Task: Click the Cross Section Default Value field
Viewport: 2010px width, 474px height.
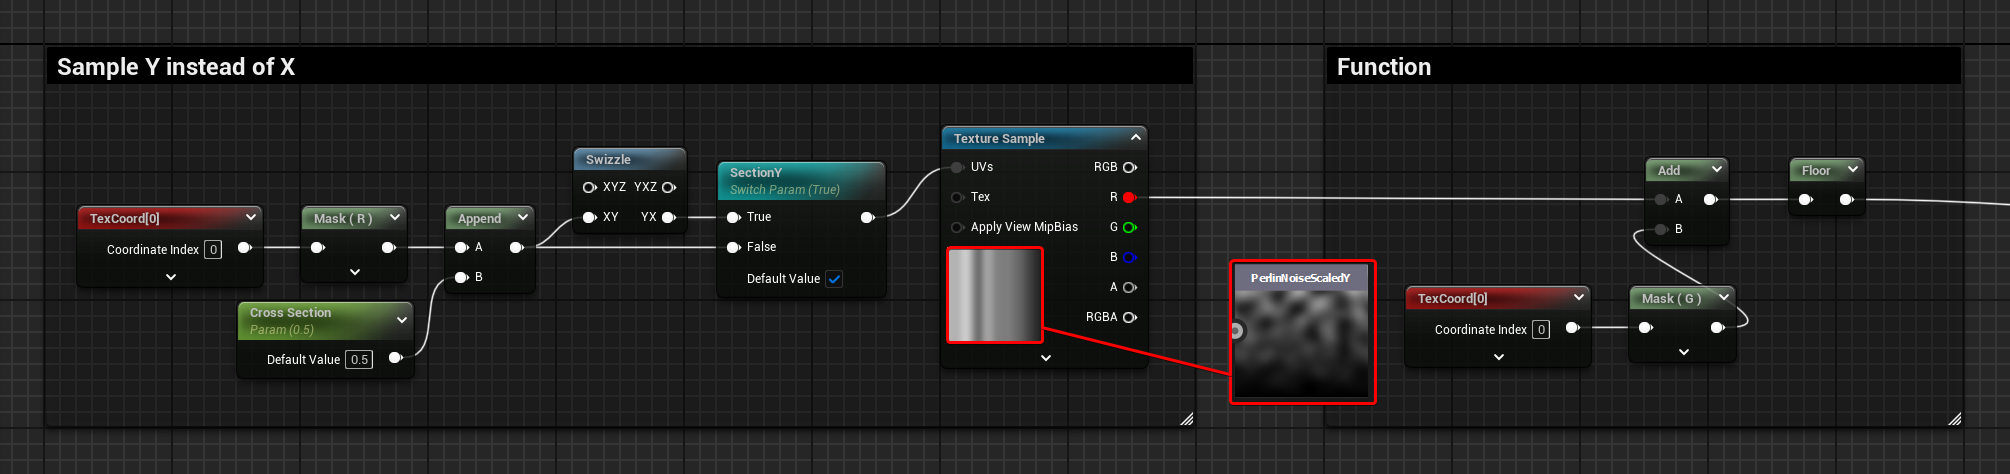Action: pos(359,360)
